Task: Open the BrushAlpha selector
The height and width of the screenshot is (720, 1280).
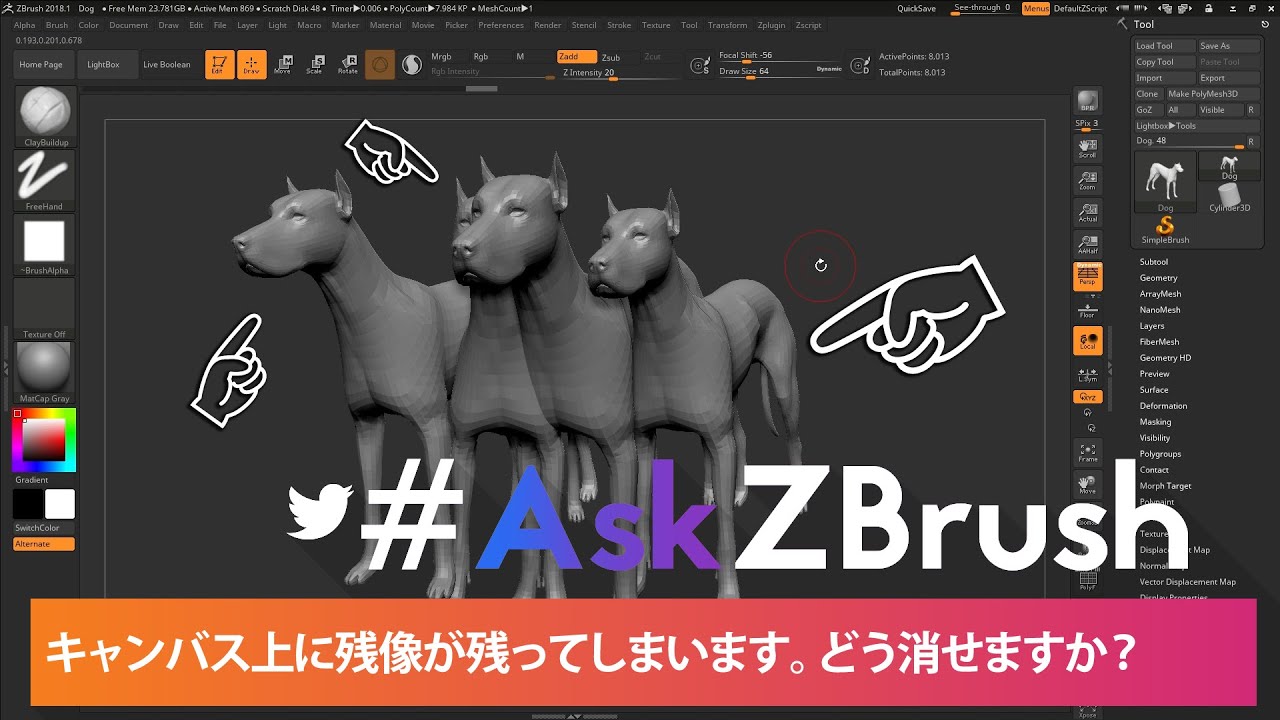Action: pyautogui.click(x=45, y=245)
